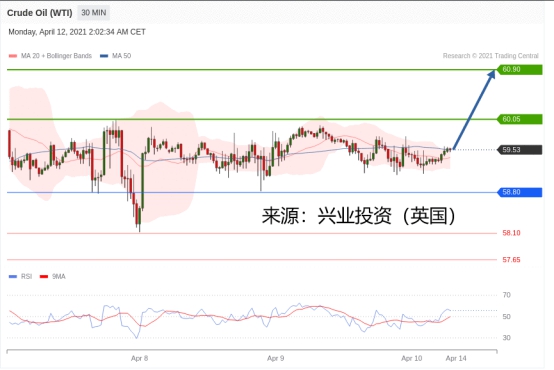The width and height of the screenshot is (554, 370).
Task: Click the Apr 9 date axis label
Action: 276,358
